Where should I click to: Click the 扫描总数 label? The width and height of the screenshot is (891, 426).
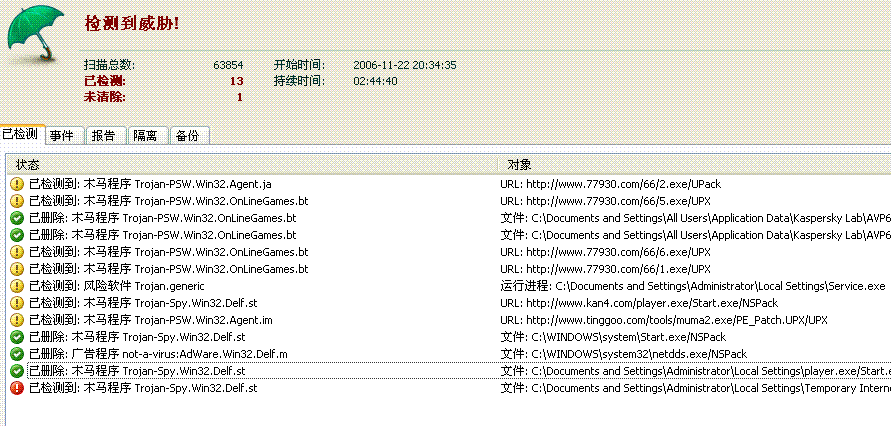pyautogui.click(x=110, y=65)
